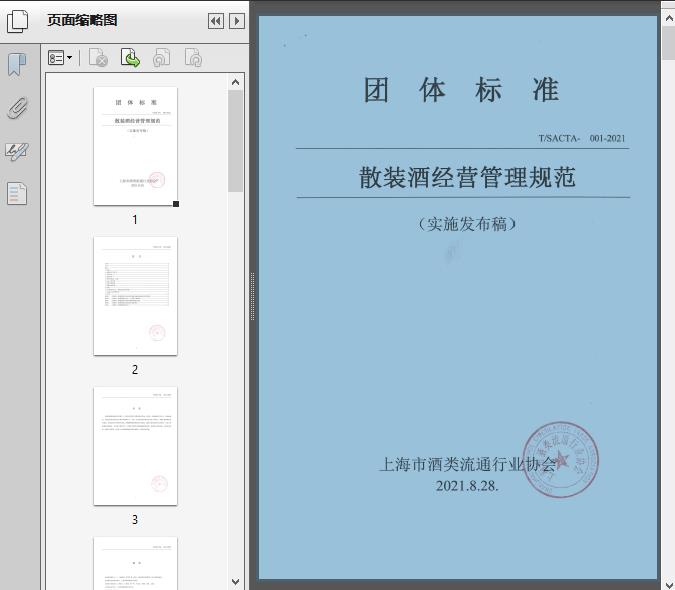This screenshot has width=675, height=590.
Task: Click the thumbnail pane scrollbar thumb
Action: pos(235,141)
